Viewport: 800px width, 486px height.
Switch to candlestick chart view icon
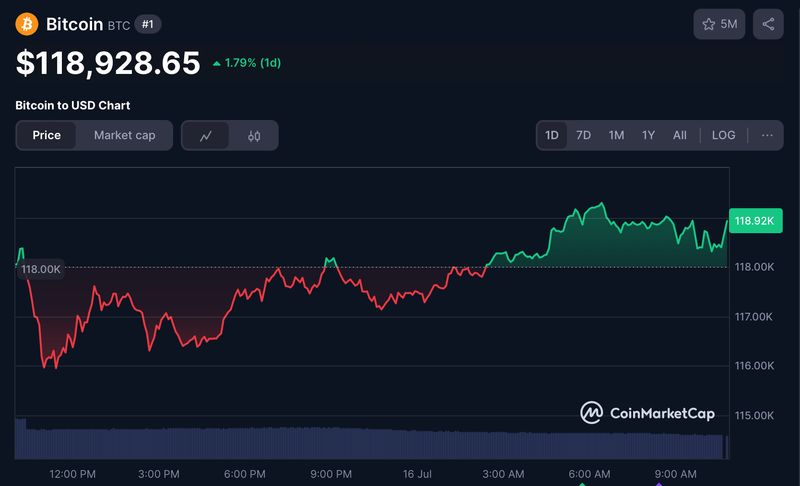(x=254, y=135)
